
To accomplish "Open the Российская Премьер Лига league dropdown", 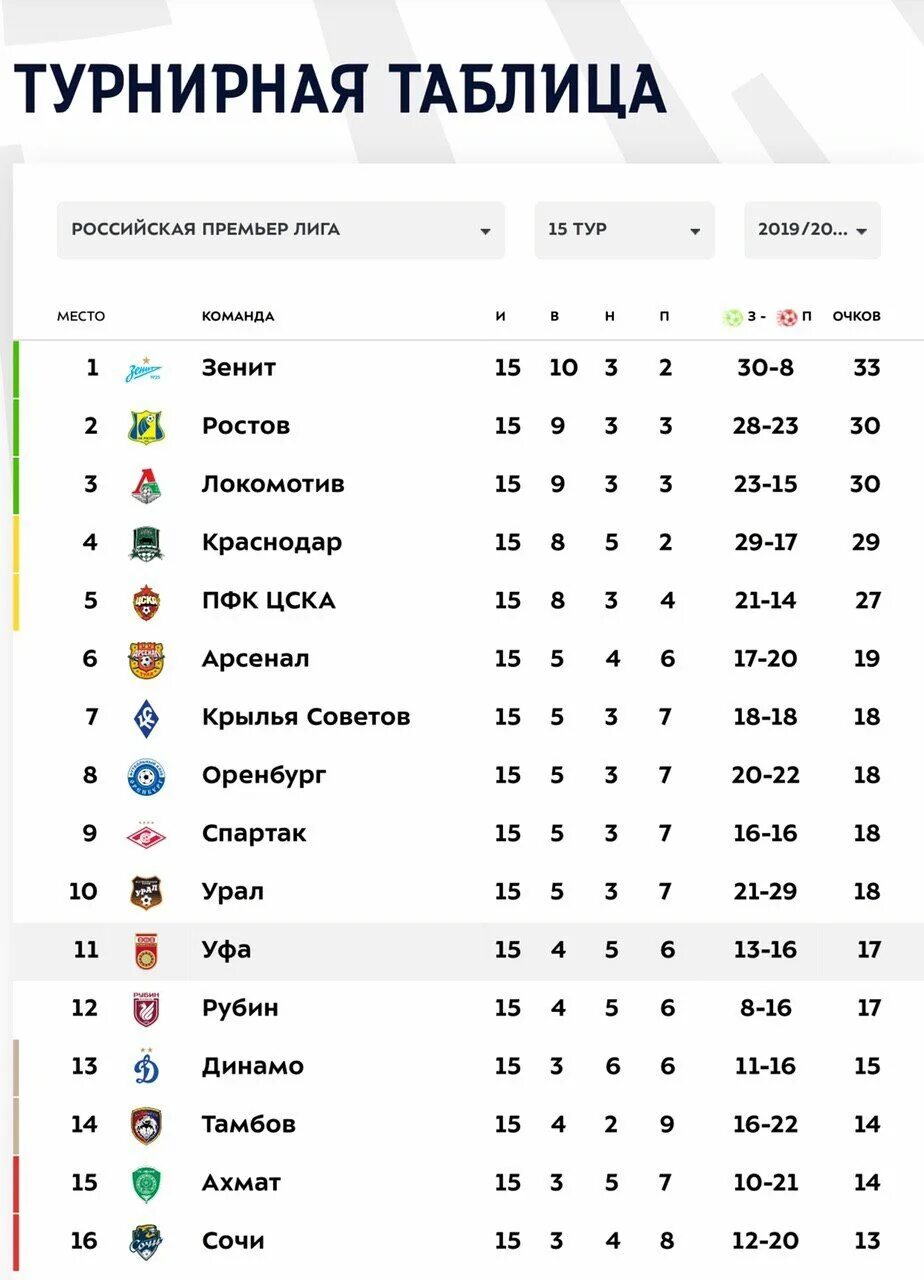I will [x=280, y=230].
